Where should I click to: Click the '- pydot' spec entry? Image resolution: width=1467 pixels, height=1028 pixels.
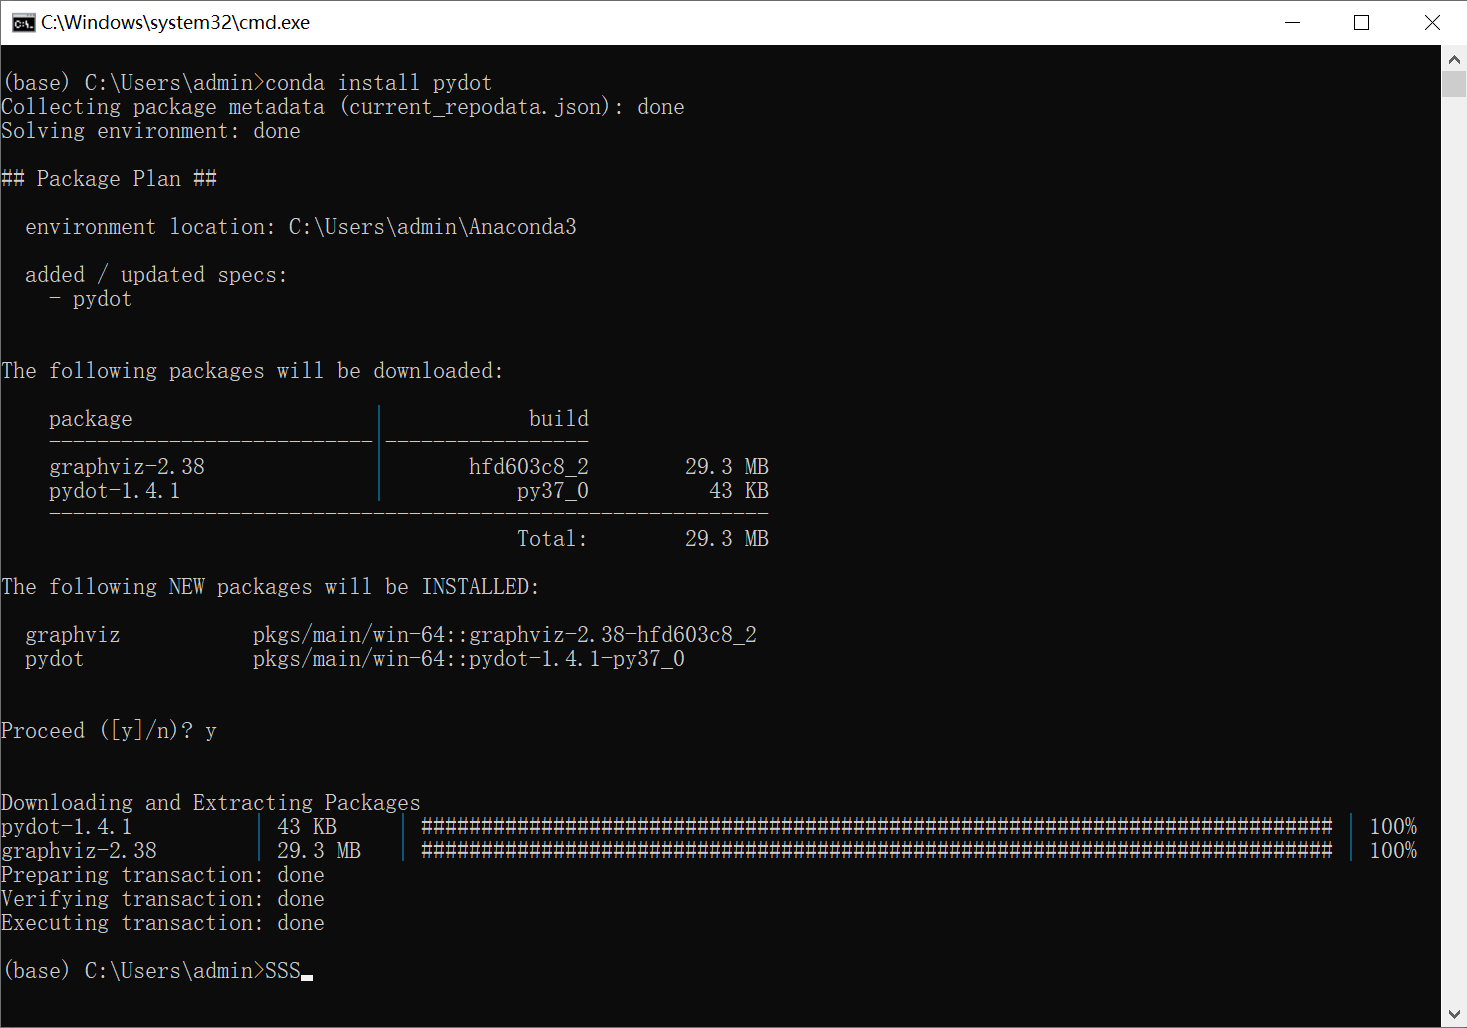pyautogui.click(x=90, y=299)
